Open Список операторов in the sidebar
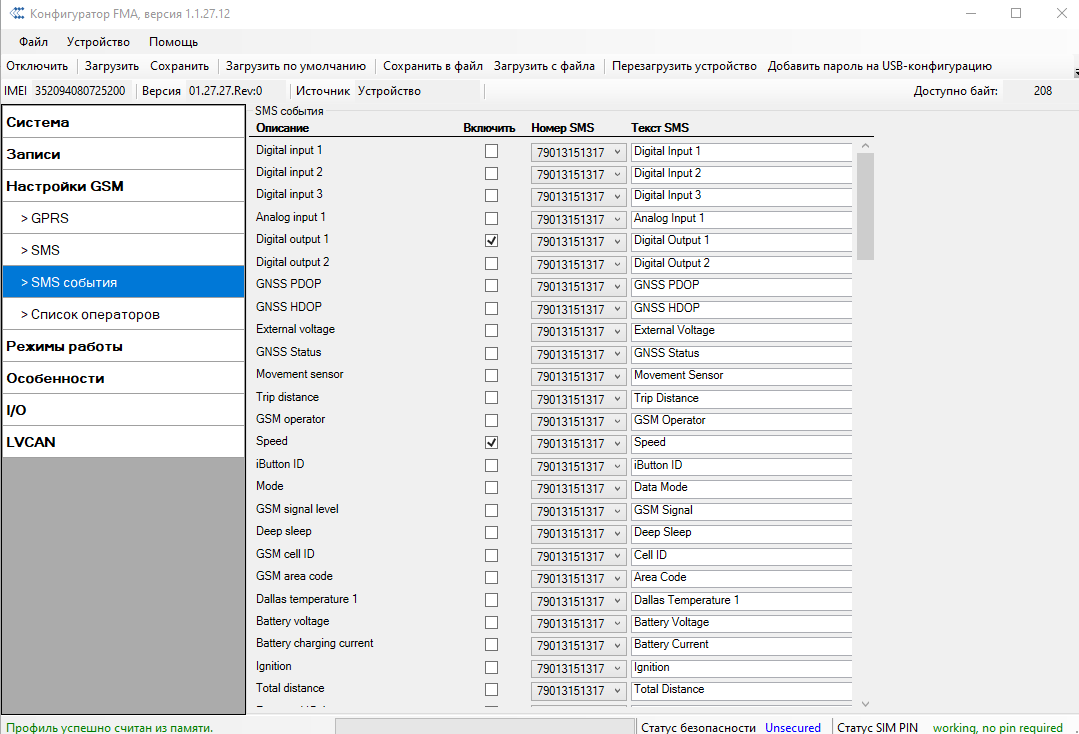Image resolution: width=1079 pixels, height=734 pixels. tap(95, 314)
